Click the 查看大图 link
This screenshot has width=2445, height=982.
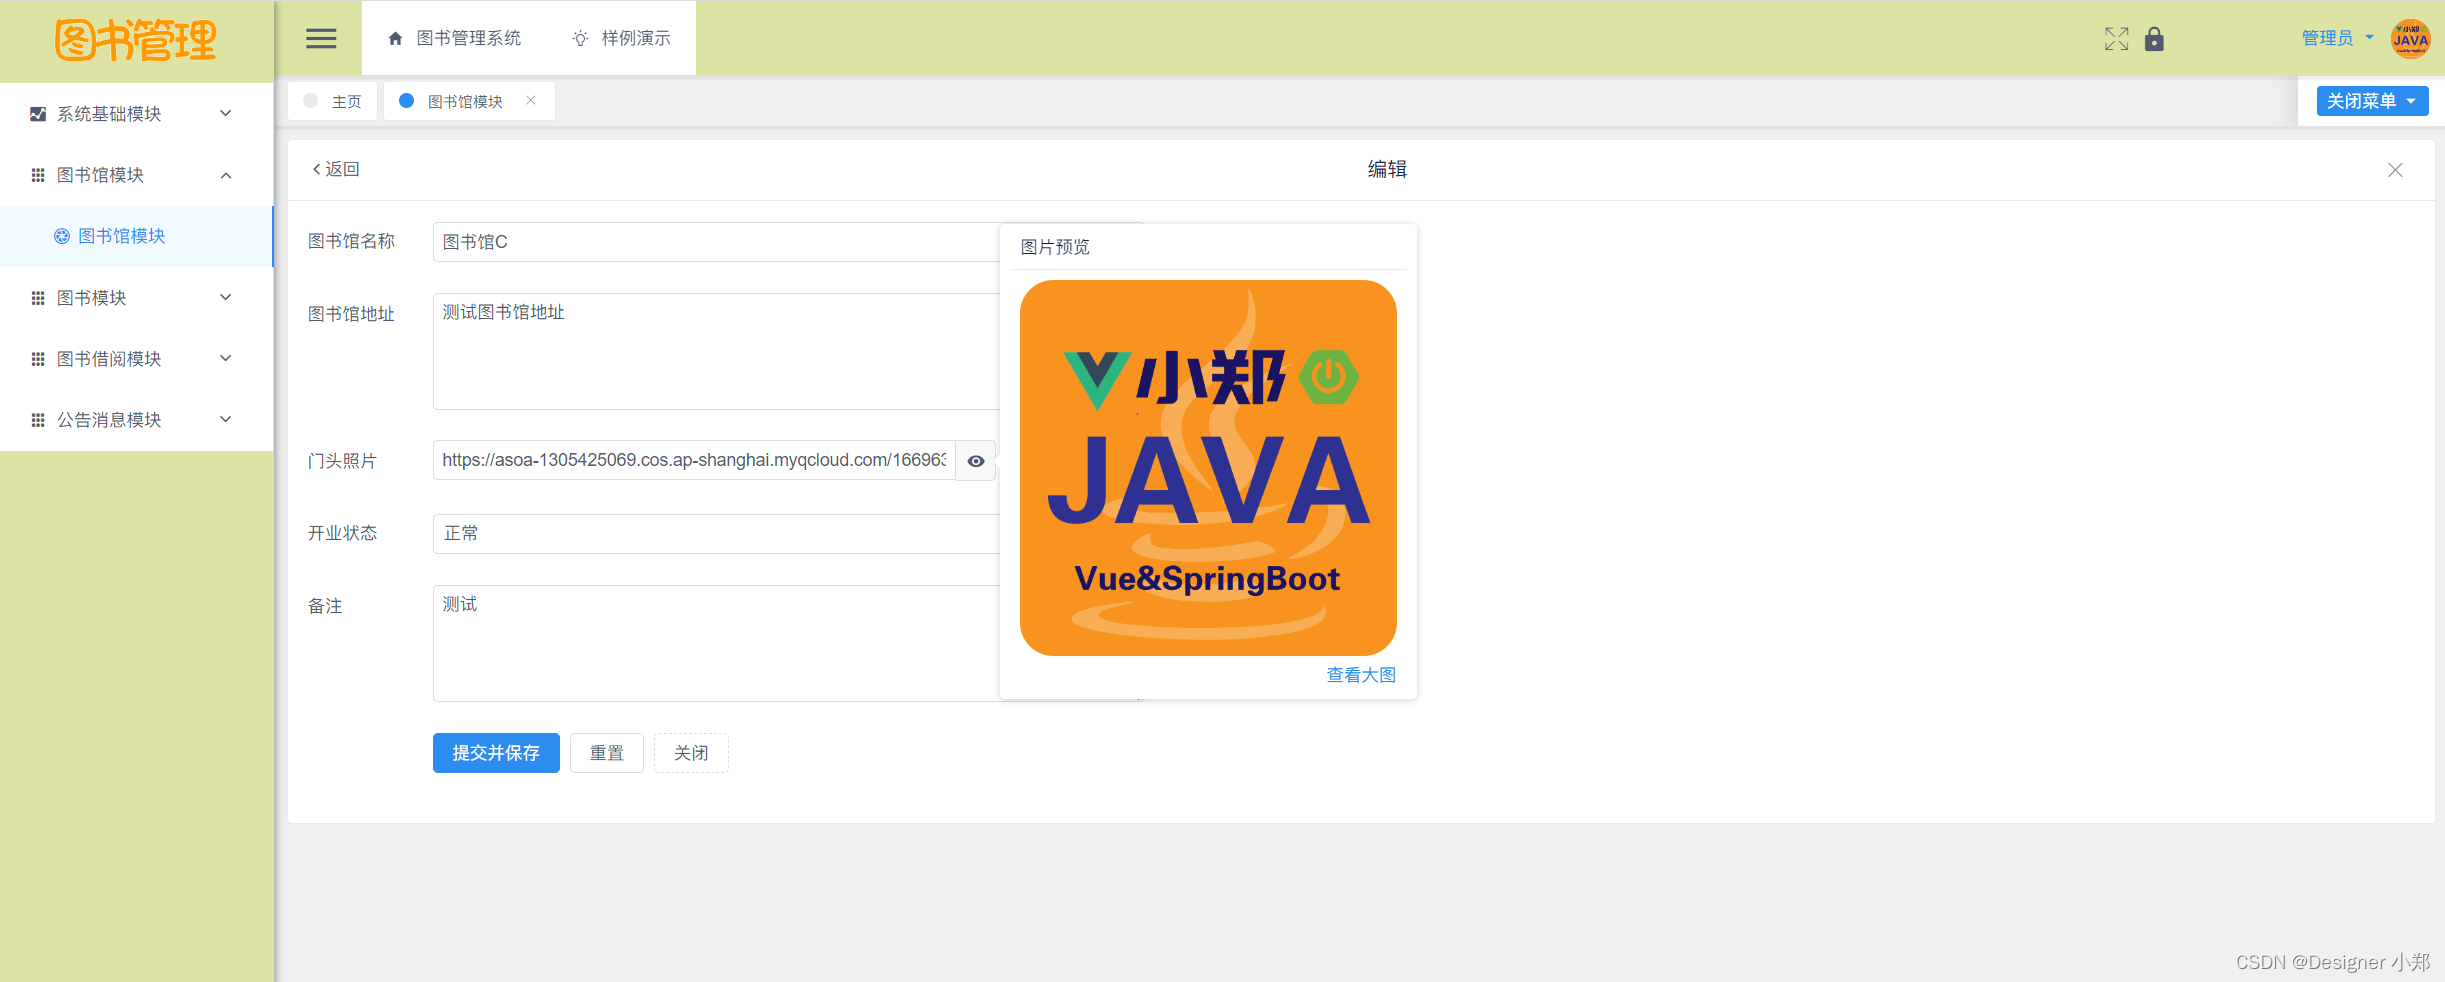[1361, 675]
